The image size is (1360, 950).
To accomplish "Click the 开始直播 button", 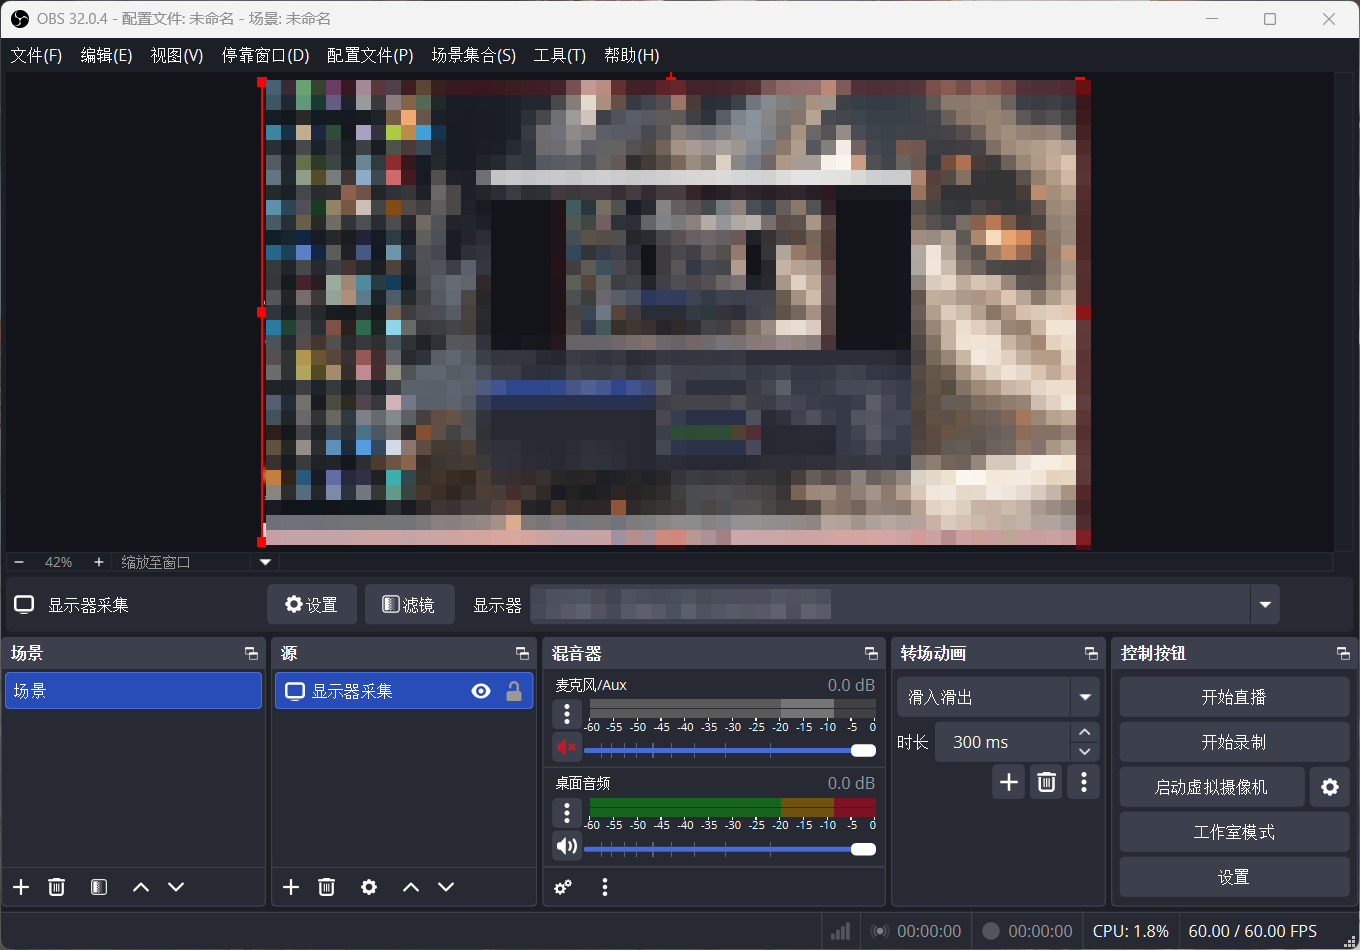I will [x=1233, y=697].
